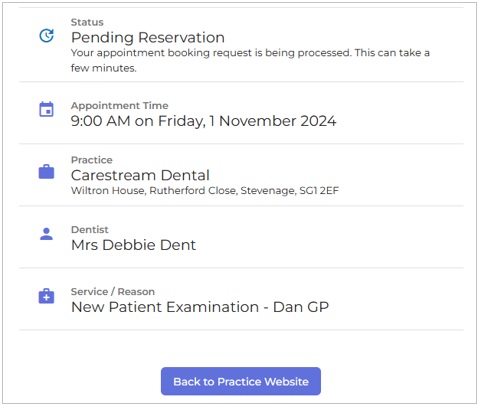Click the November 2024 date text
The image size is (478, 406).
pos(277,121)
